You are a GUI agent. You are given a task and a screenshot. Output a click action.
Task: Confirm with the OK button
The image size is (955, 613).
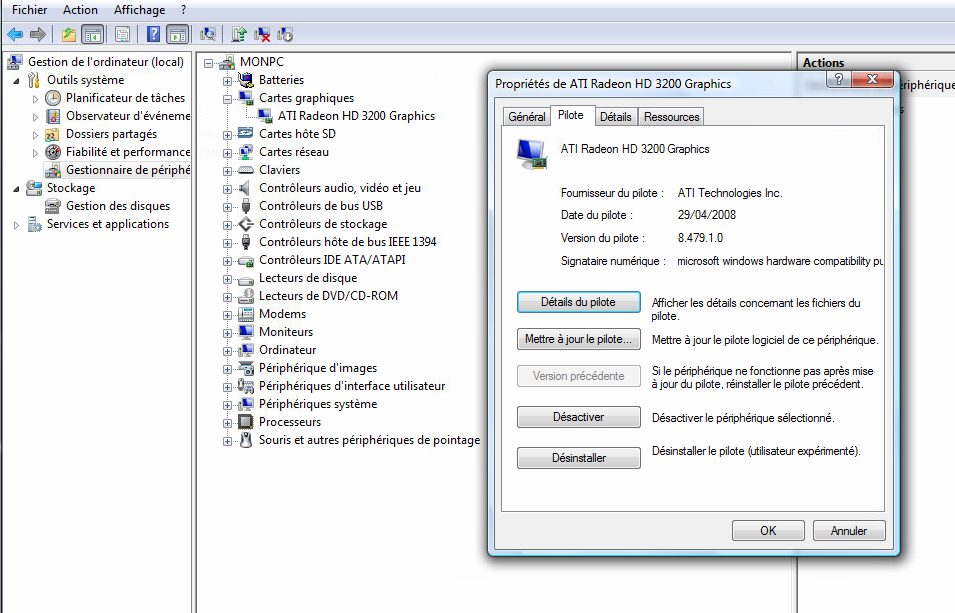(768, 531)
